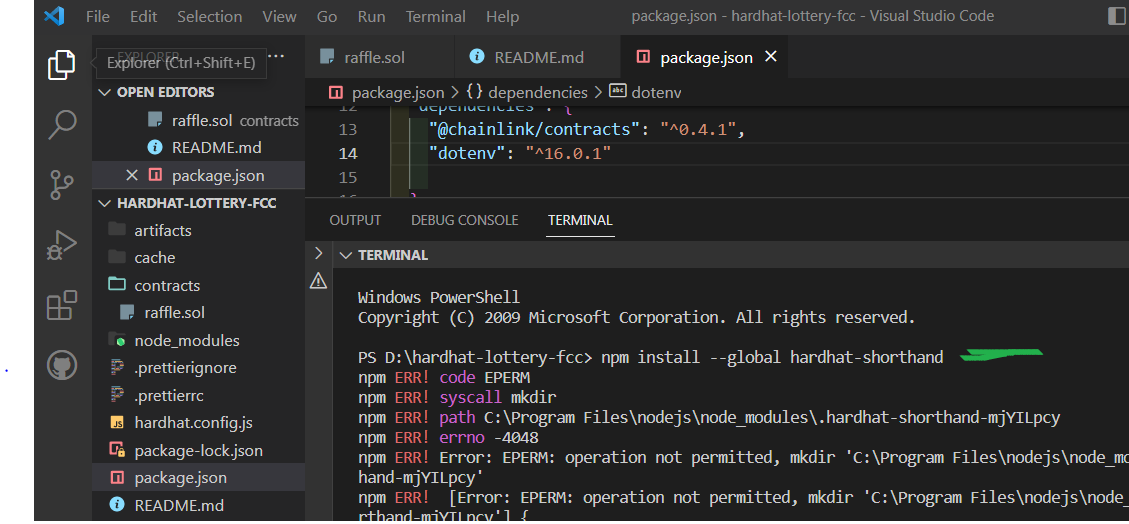Select package.json in Open Editors
This screenshot has width=1129, height=524.
[199, 175]
